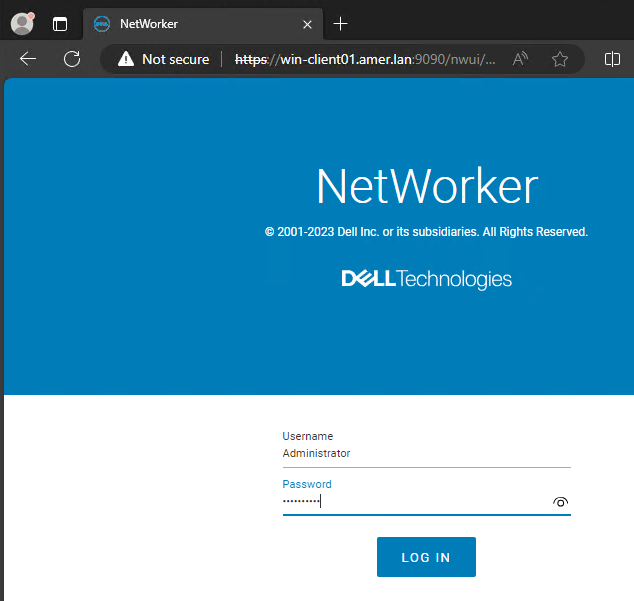Open the split screen icon
The height and width of the screenshot is (601, 634).
point(612,59)
